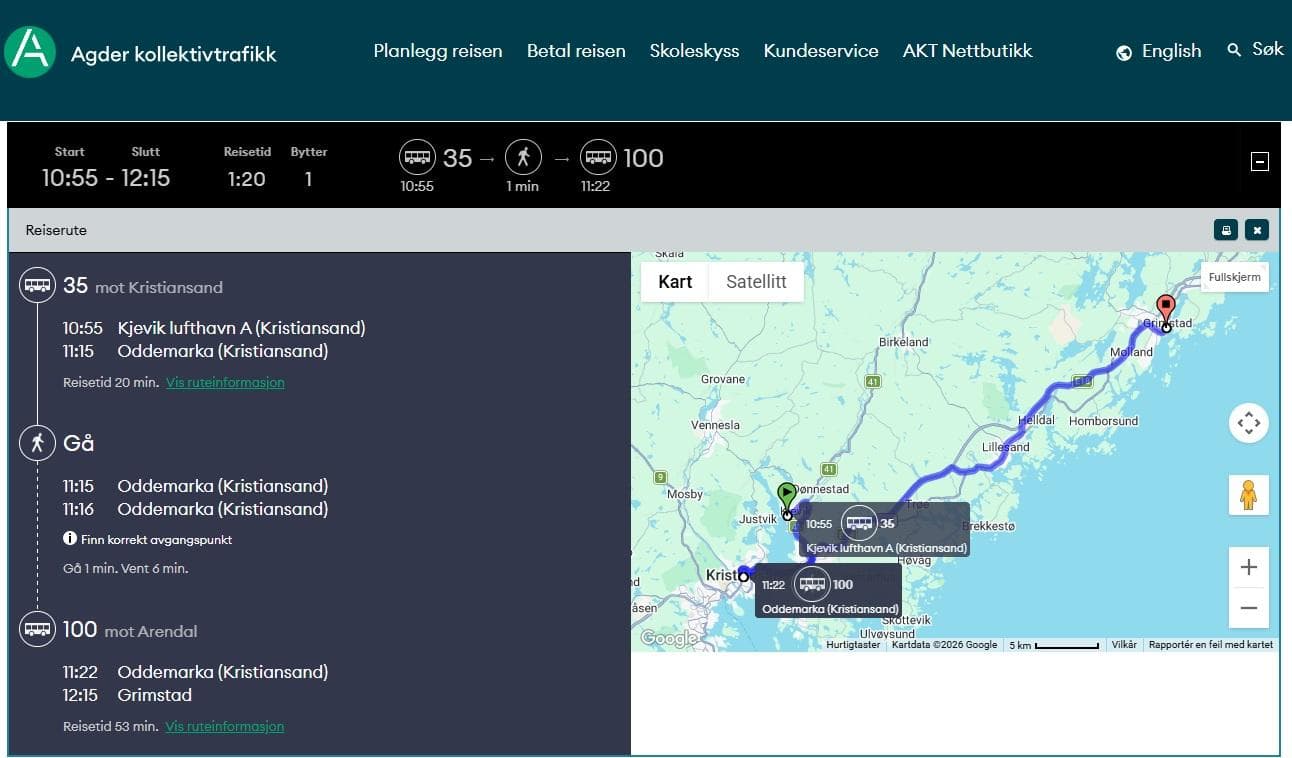Open the Planlegg reisen menu

point(438,51)
